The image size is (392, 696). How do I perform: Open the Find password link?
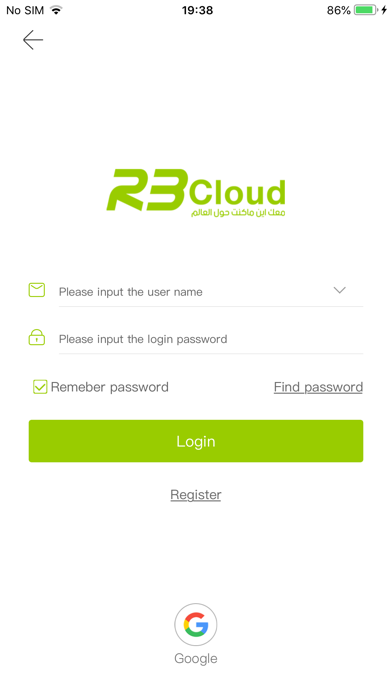(x=318, y=387)
